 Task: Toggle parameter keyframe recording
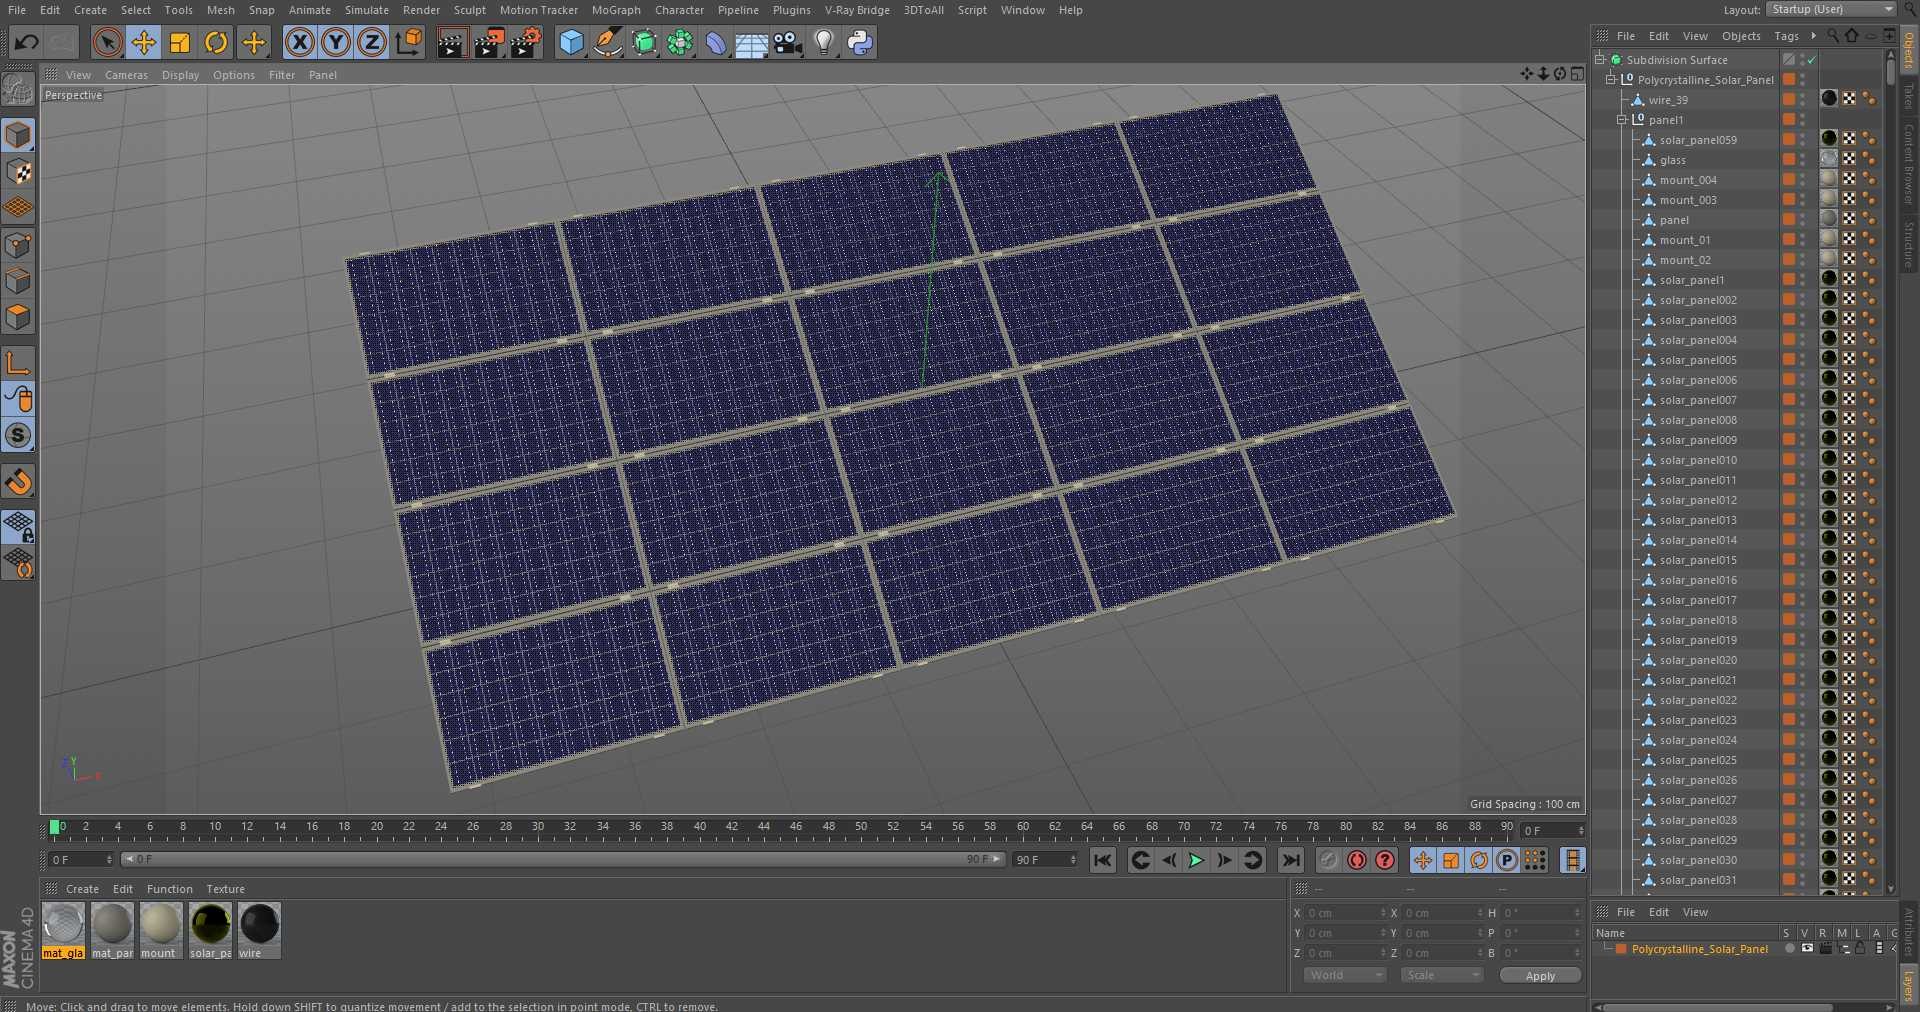pos(1507,860)
